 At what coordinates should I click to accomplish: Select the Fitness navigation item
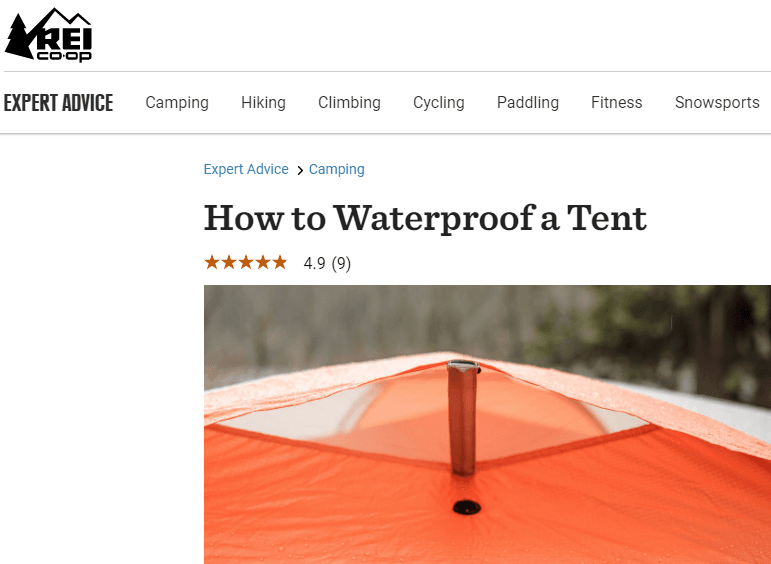click(x=616, y=103)
